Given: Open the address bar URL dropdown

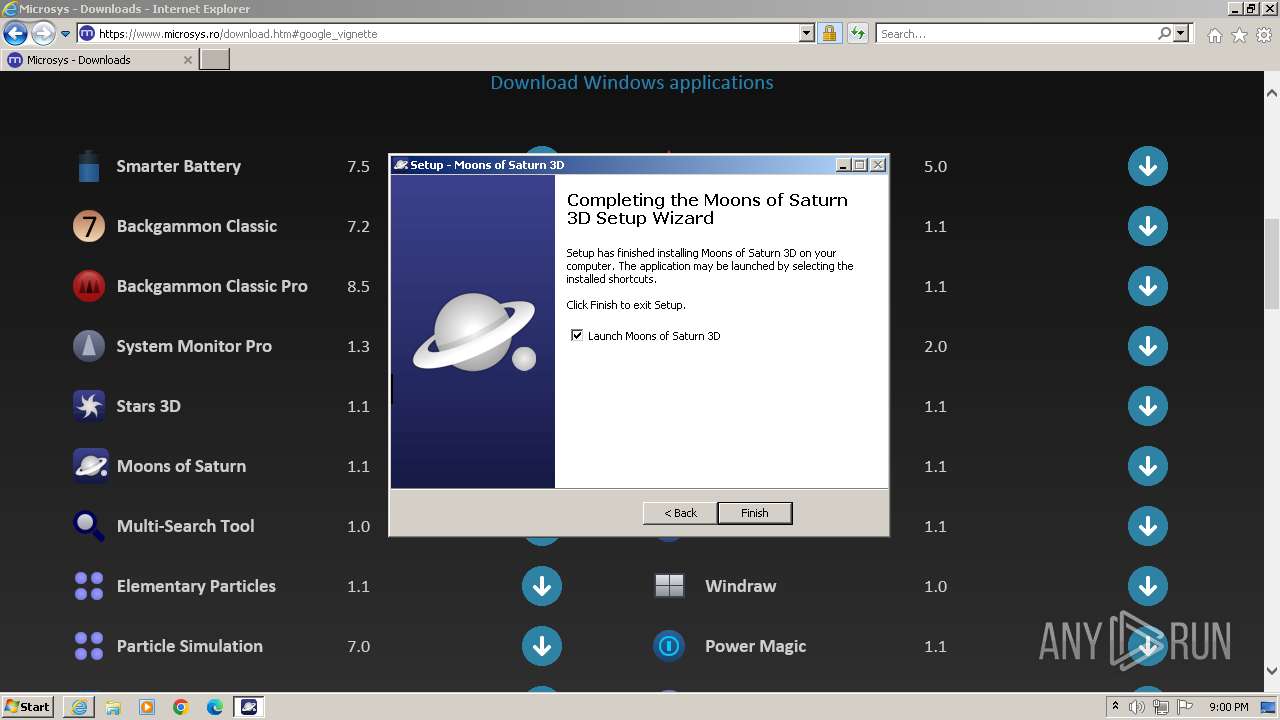Looking at the screenshot, I should [807, 33].
